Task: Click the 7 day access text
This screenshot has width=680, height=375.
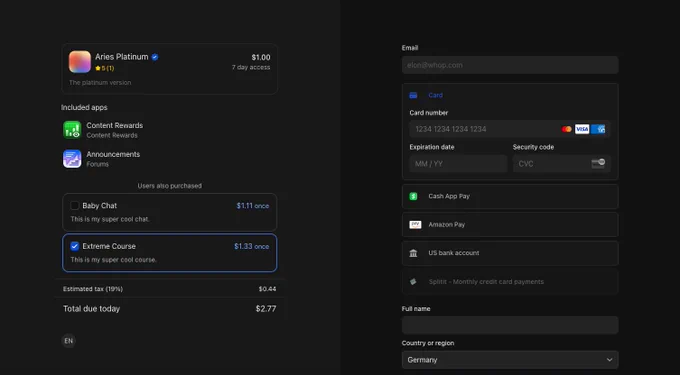Action: [x=251, y=67]
